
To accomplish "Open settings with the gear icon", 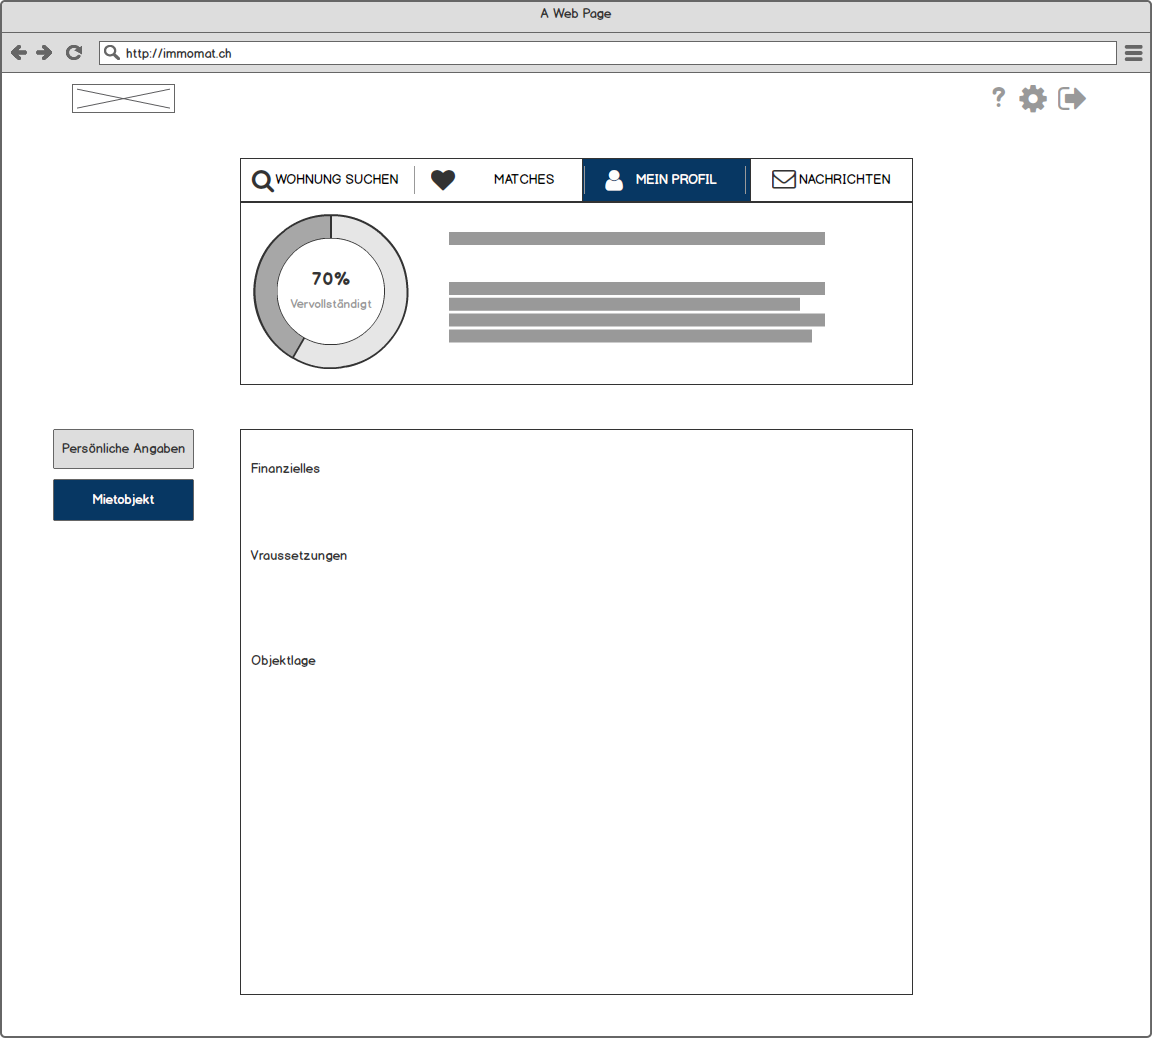I will point(1033,98).
